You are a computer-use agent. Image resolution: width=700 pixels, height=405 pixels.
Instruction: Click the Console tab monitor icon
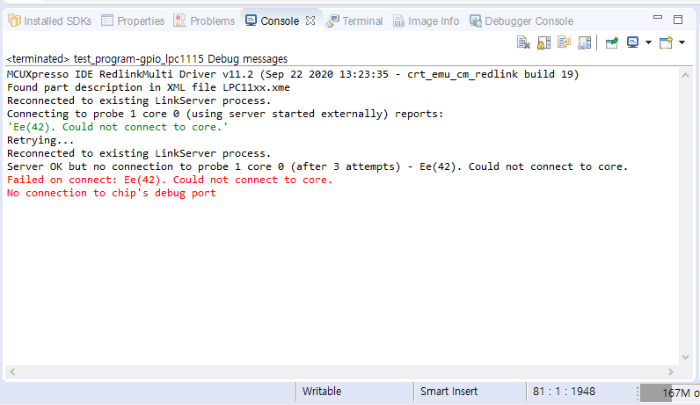pyautogui.click(x=251, y=21)
